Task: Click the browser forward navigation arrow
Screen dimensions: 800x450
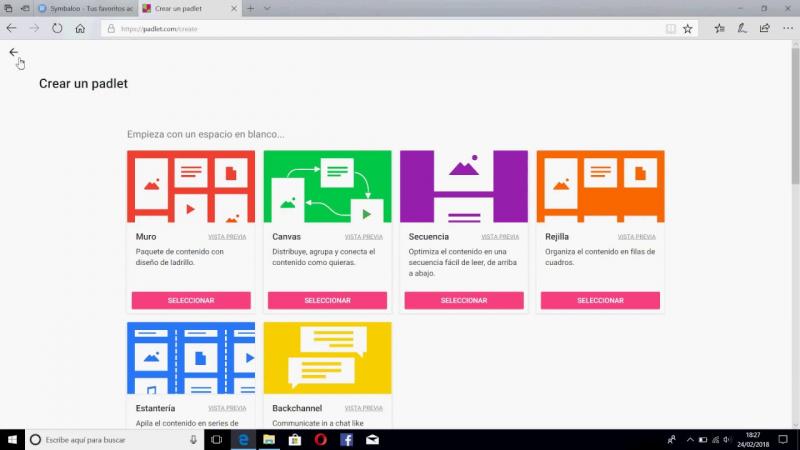Action: tap(34, 29)
